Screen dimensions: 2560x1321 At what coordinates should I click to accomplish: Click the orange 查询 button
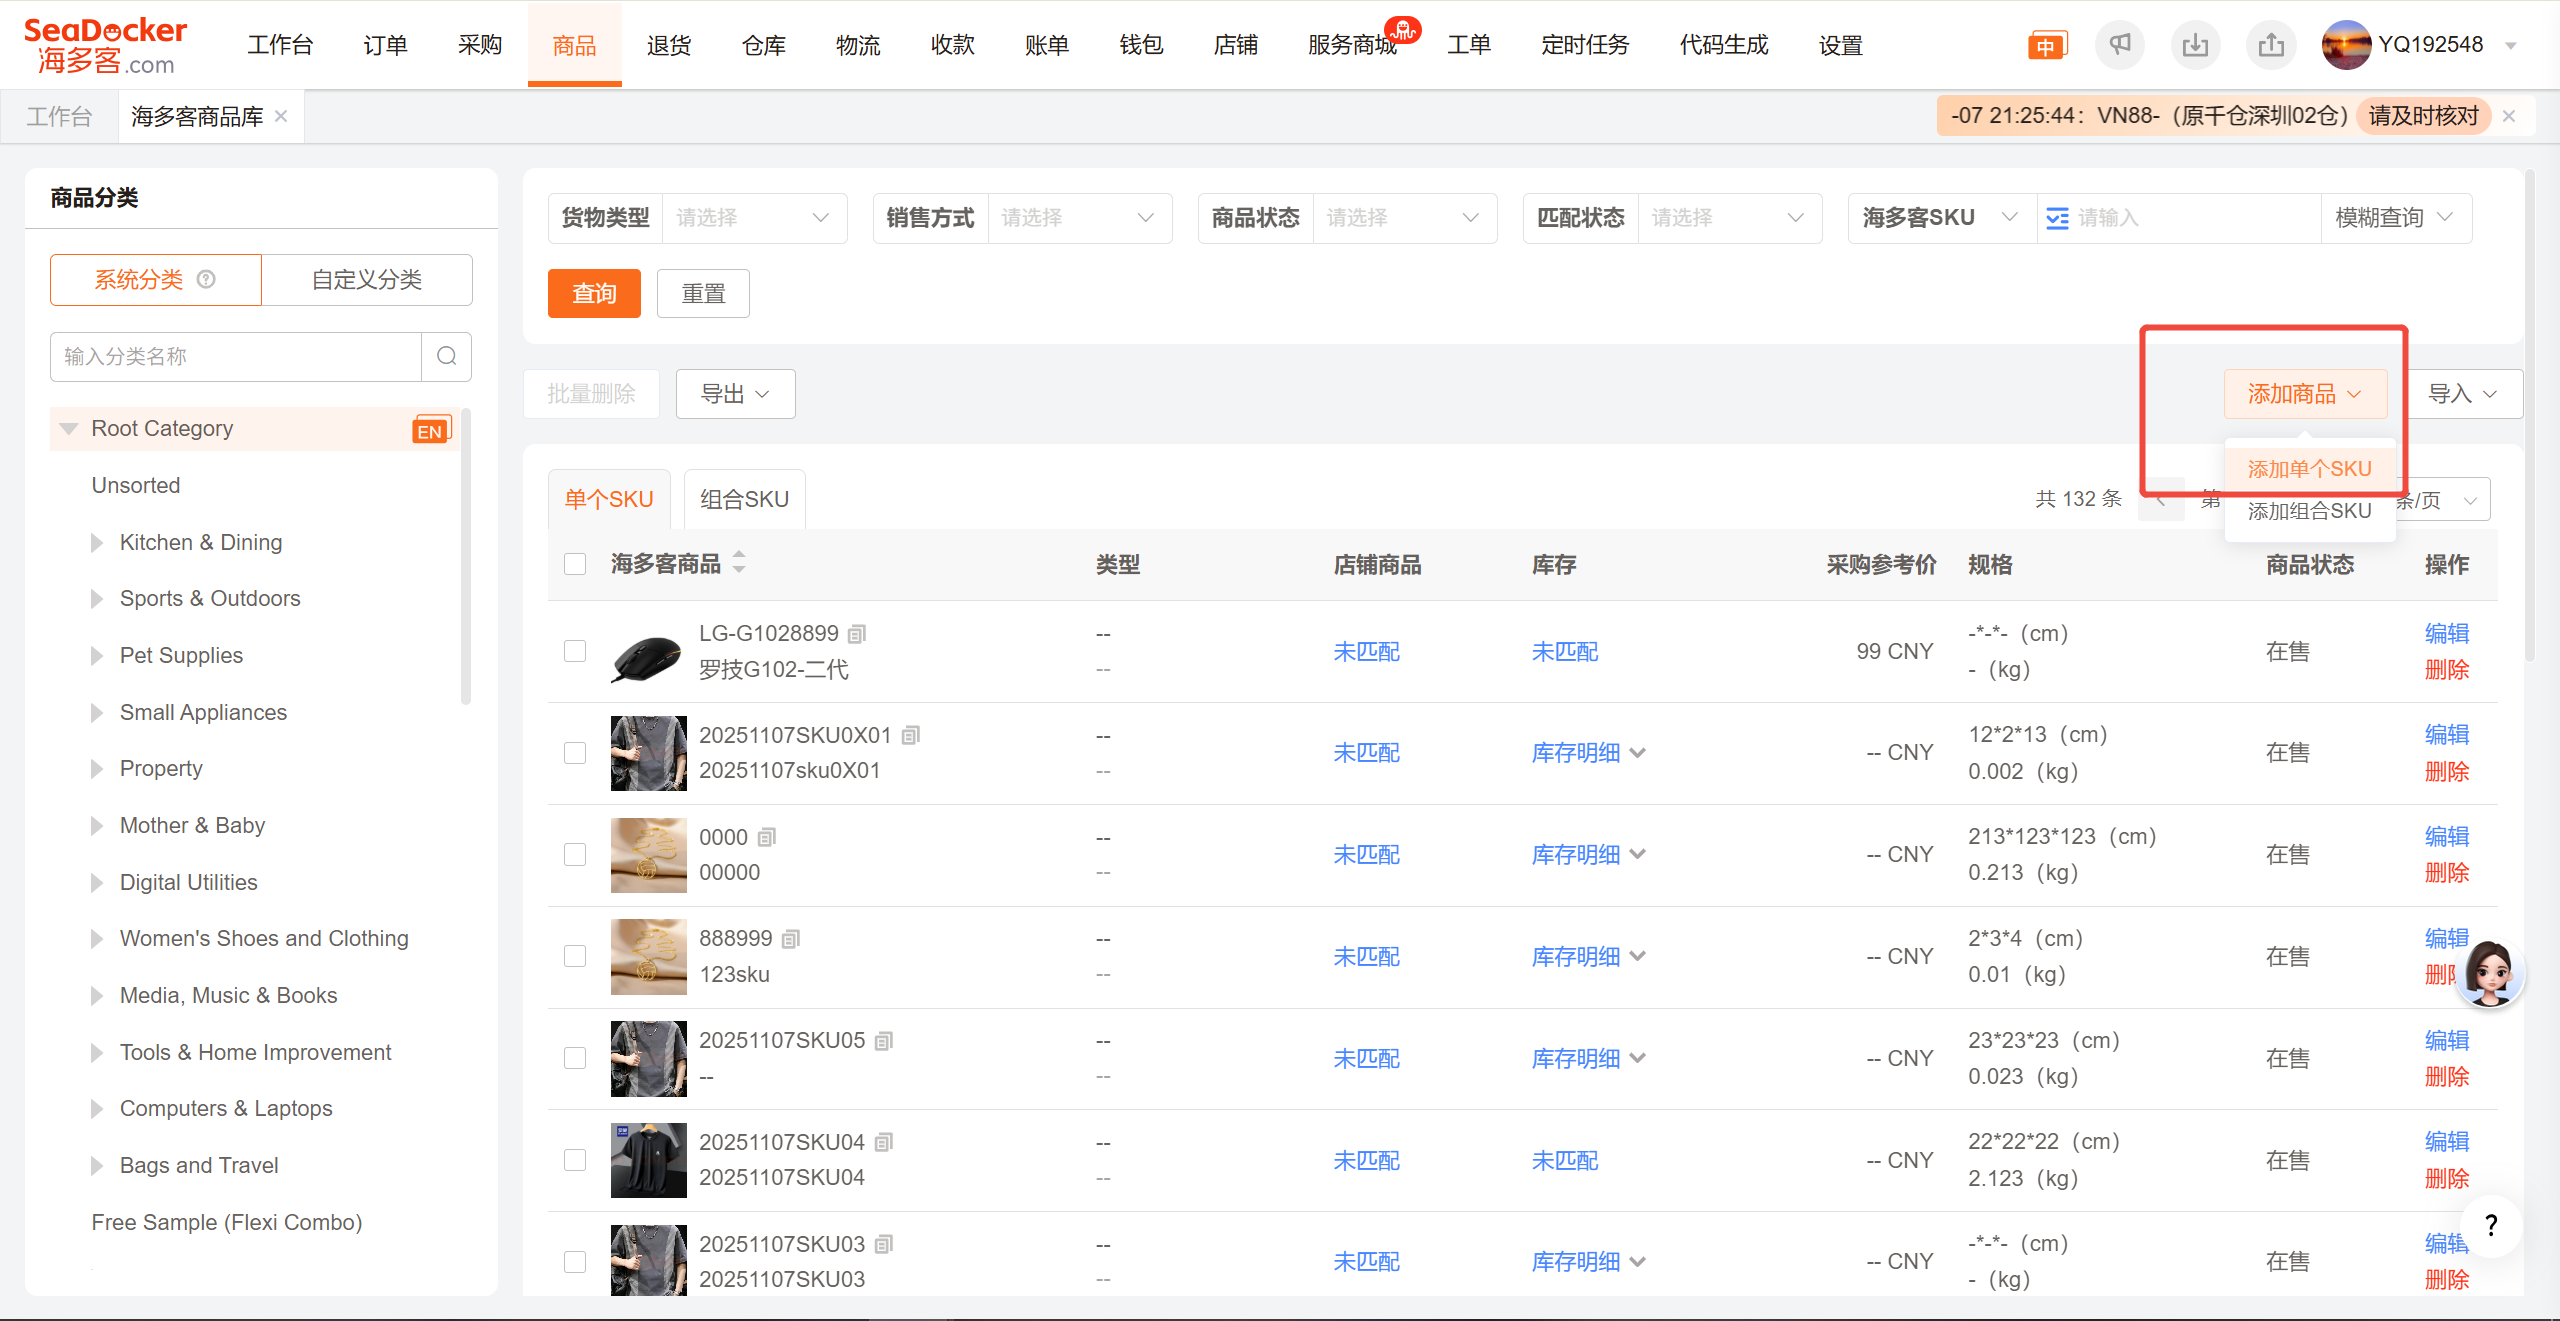[x=594, y=294]
